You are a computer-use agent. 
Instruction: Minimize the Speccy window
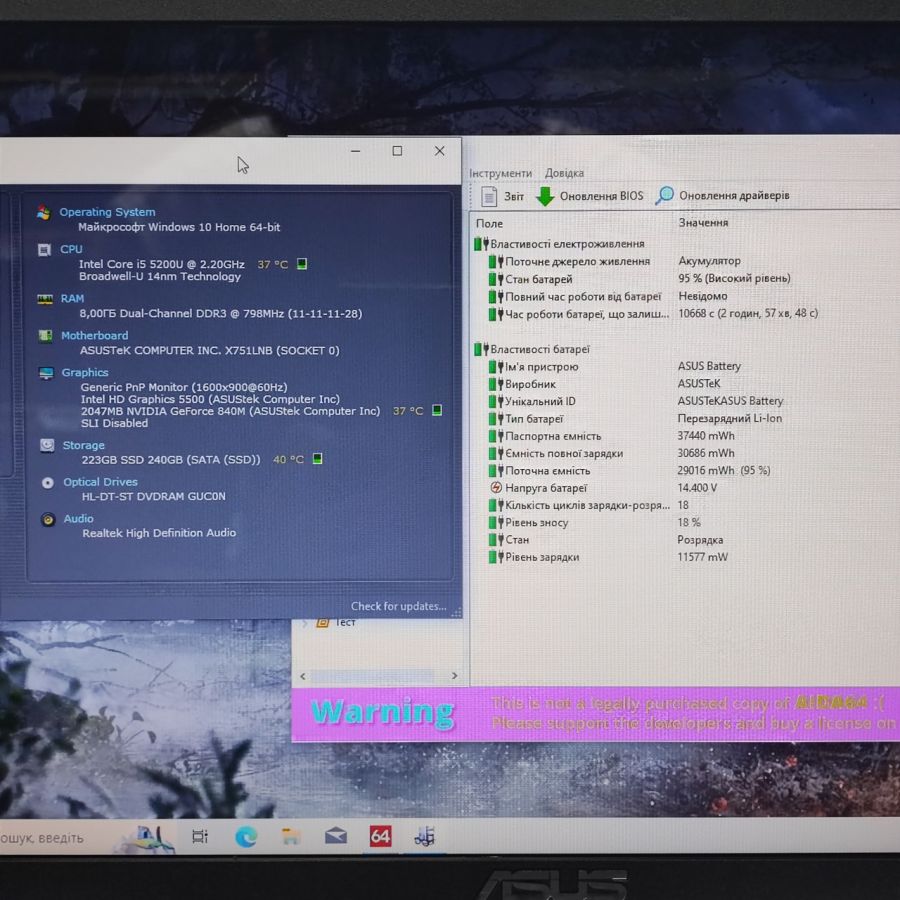(x=355, y=151)
